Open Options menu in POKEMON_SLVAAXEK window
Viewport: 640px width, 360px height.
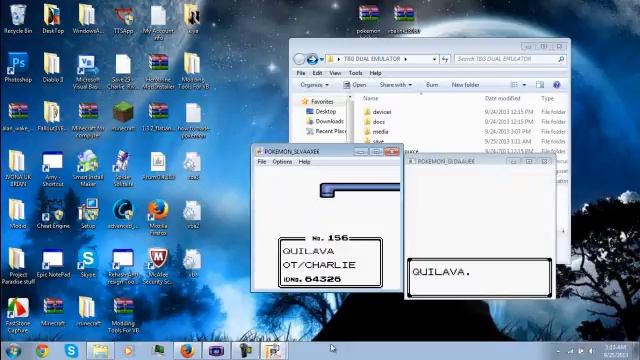tap(282, 162)
